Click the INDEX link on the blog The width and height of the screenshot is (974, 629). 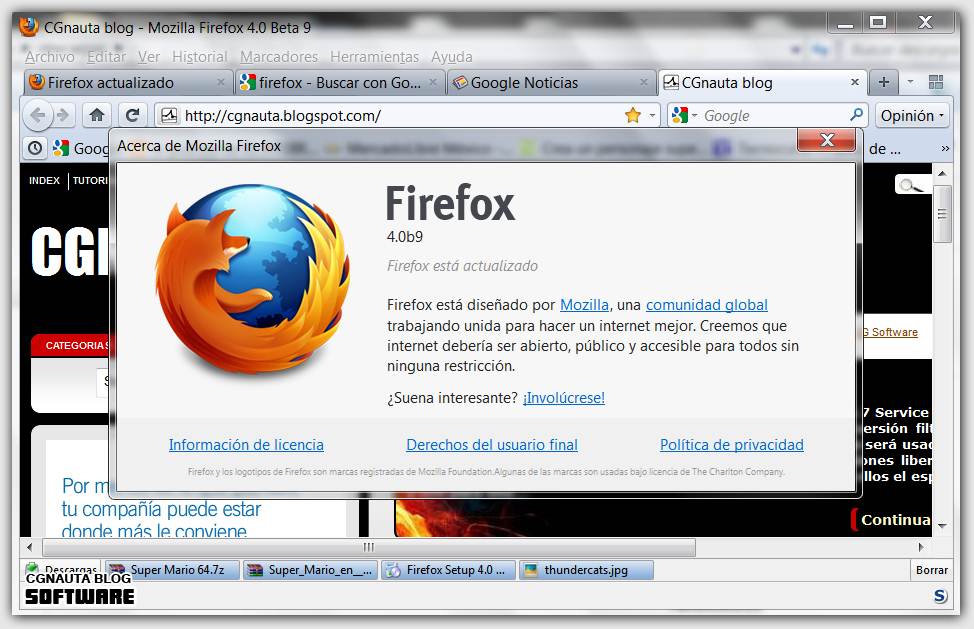44,181
